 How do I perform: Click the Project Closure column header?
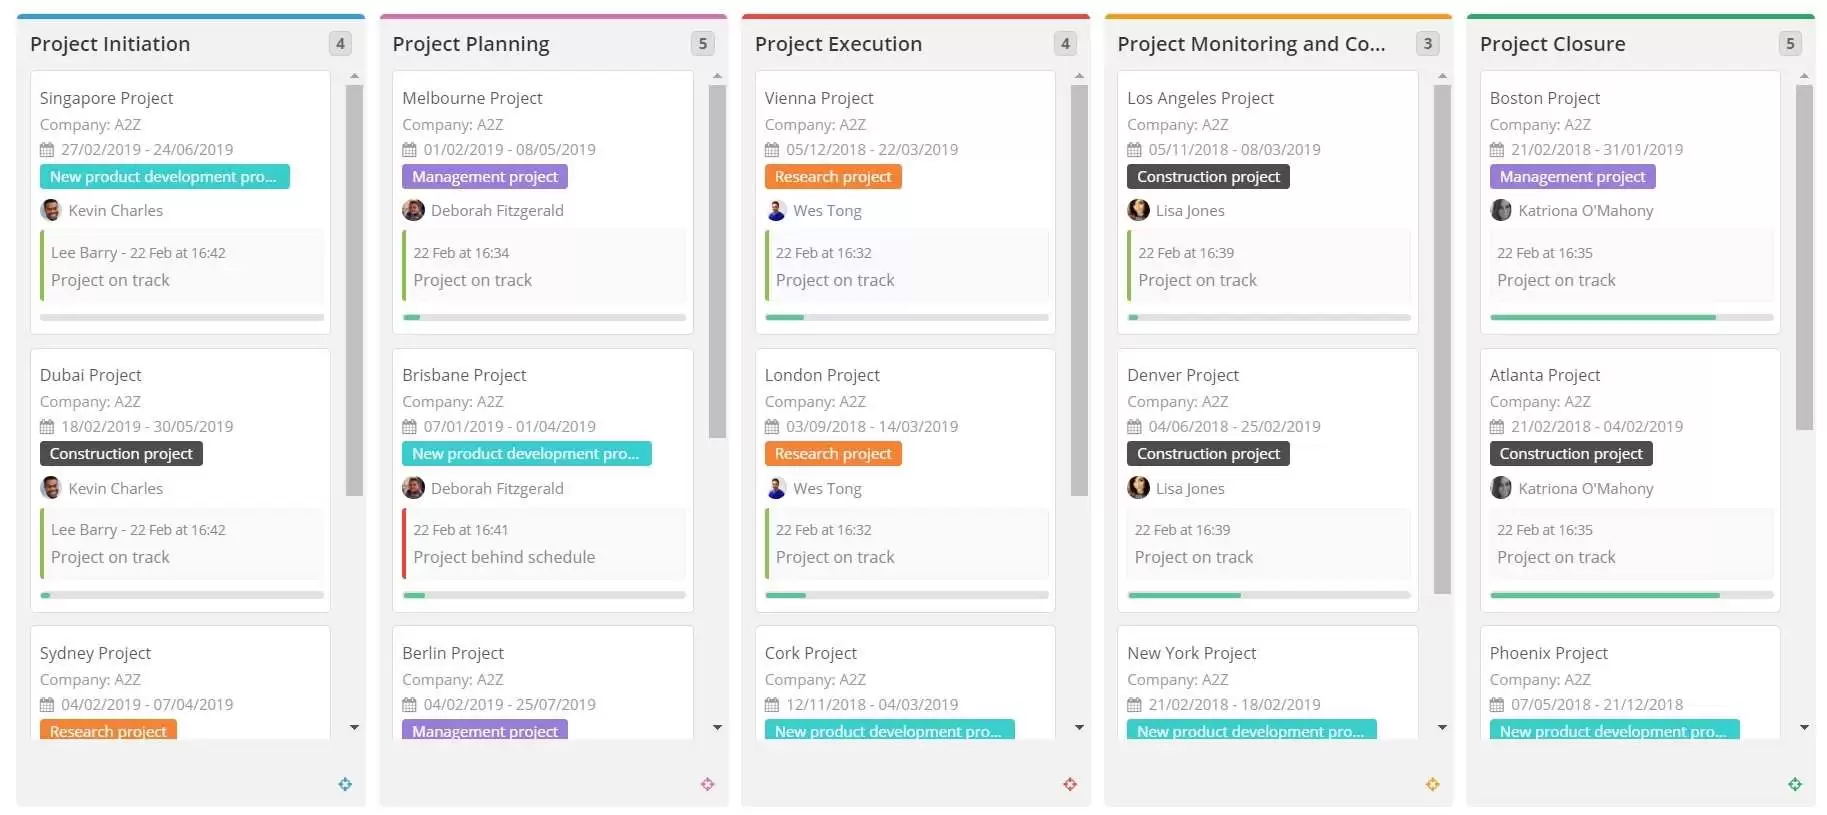pyautogui.click(x=1552, y=44)
